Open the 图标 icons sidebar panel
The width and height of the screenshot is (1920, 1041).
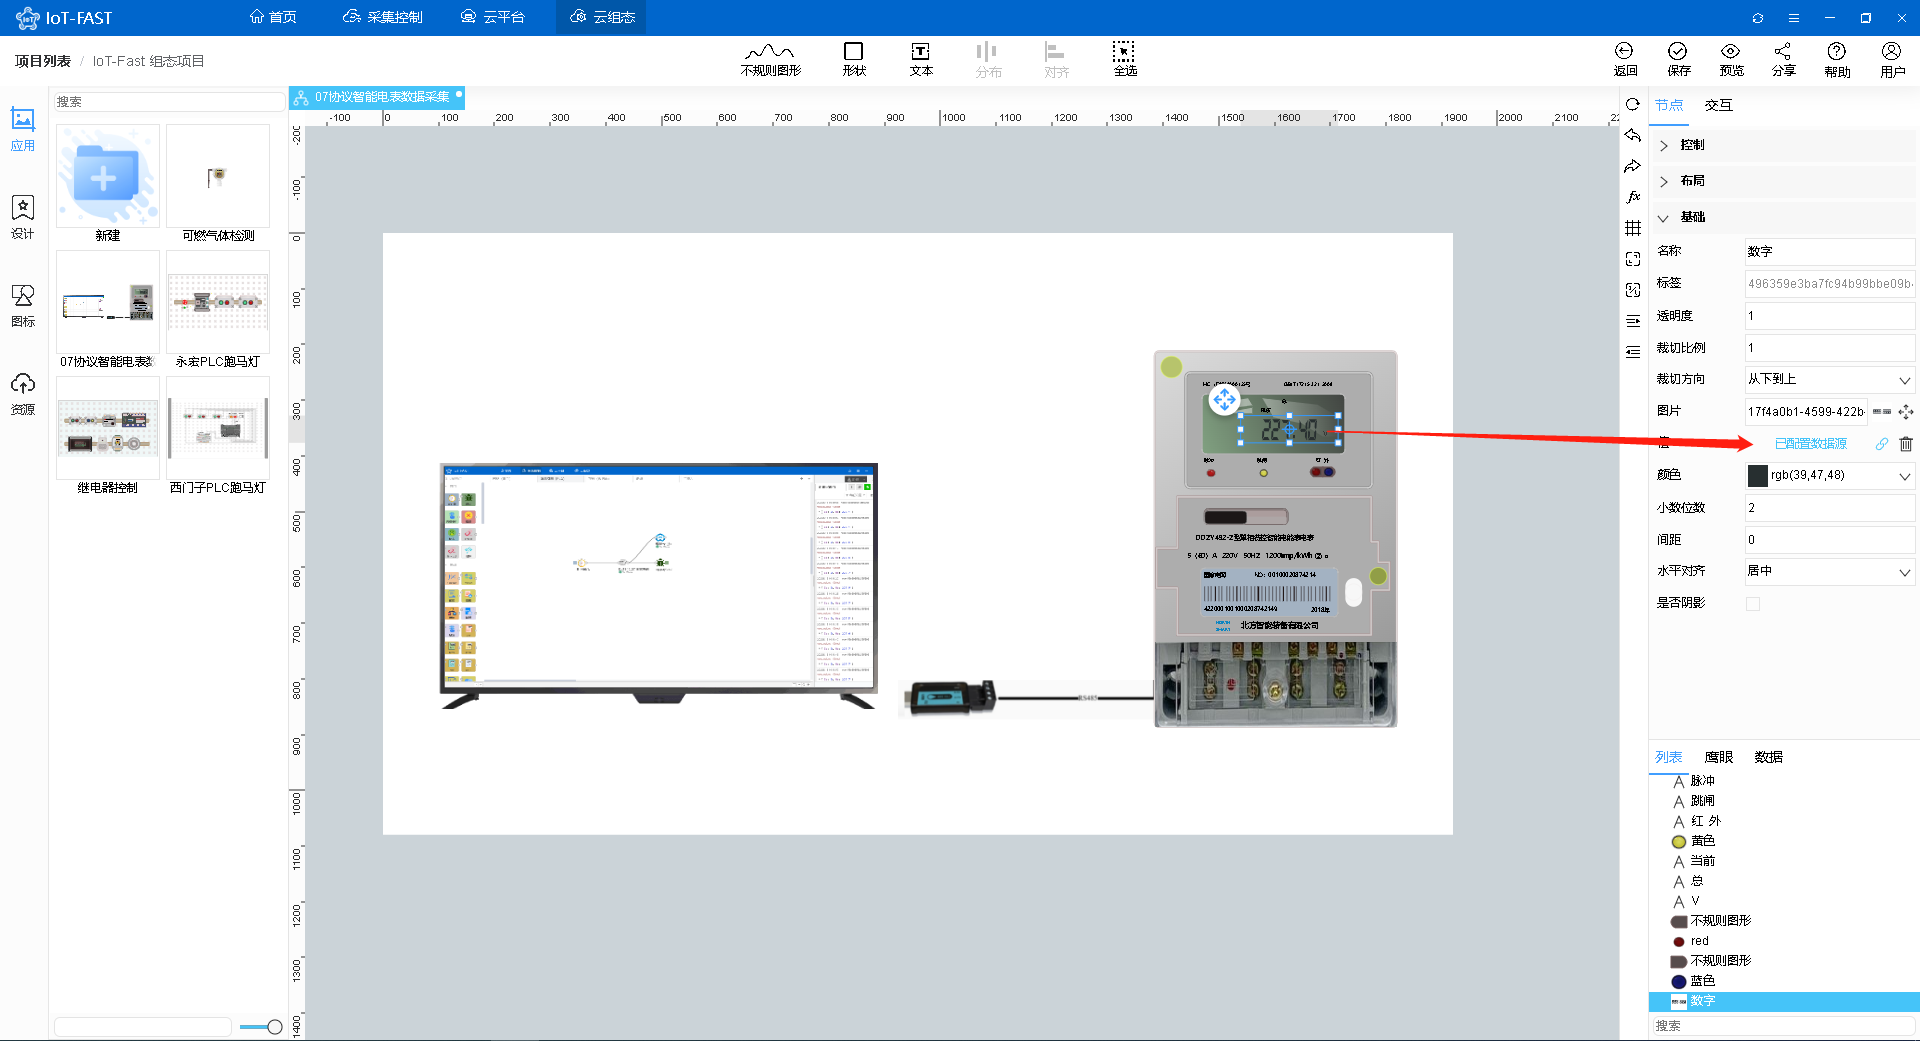point(23,305)
